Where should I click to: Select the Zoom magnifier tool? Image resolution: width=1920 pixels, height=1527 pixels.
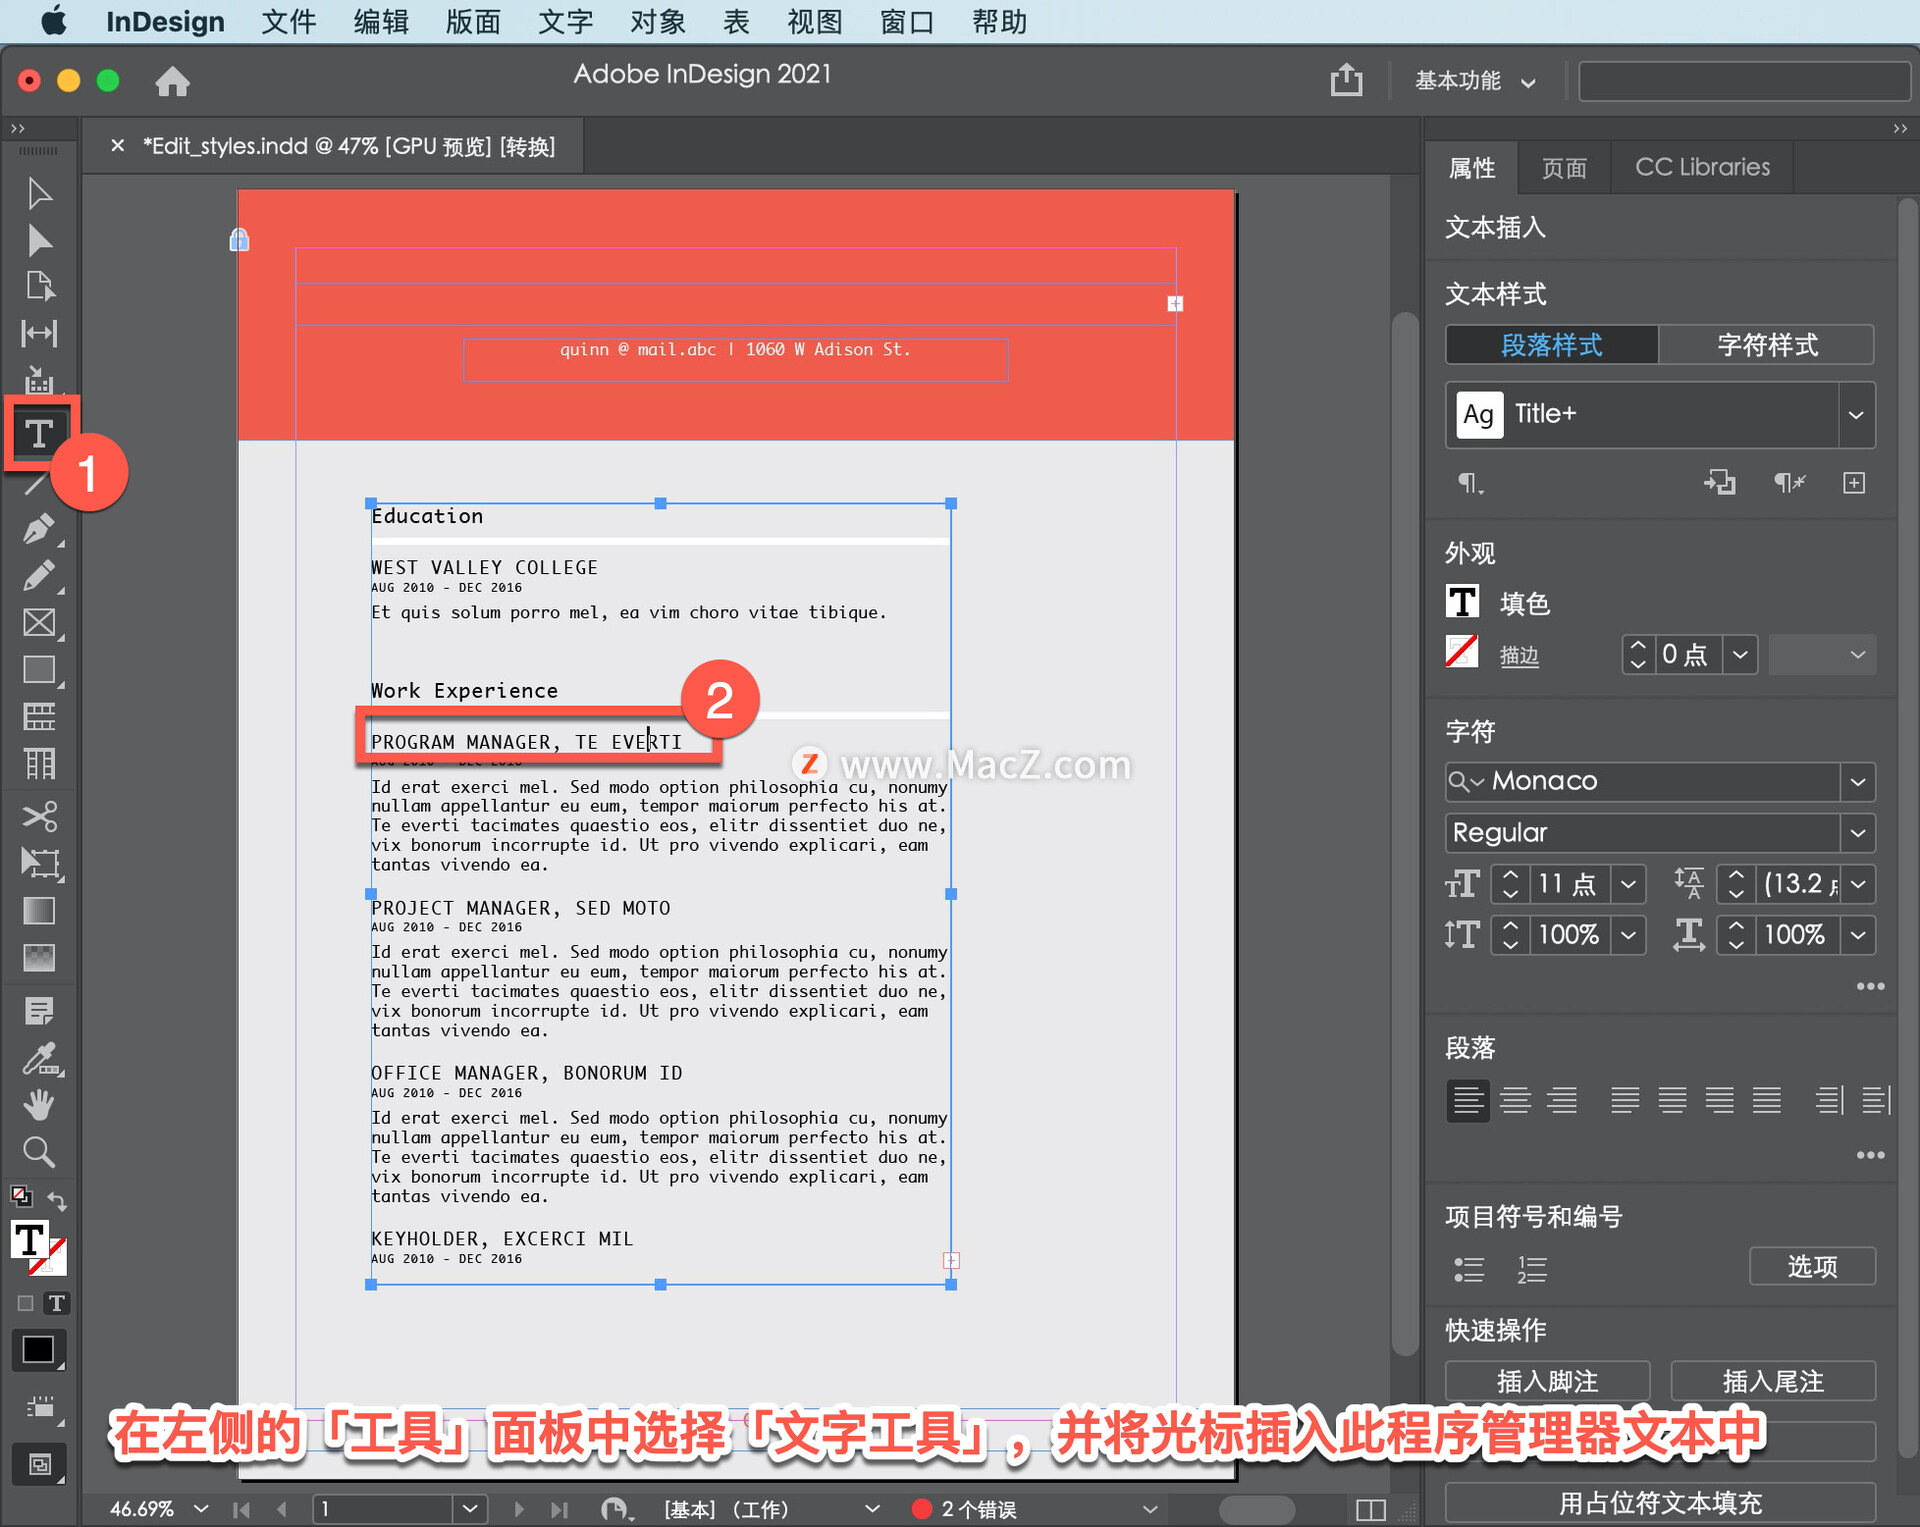click(x=39, y=1152)
